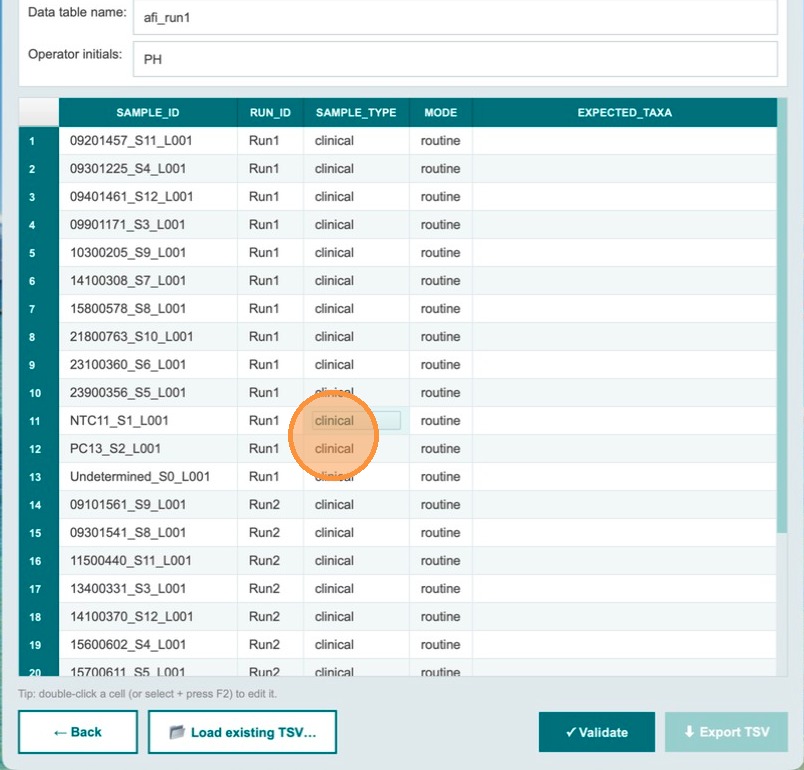804x770 pixels.
Task: Select cell 14100308_S7_L001
Action: click(148, 281)
